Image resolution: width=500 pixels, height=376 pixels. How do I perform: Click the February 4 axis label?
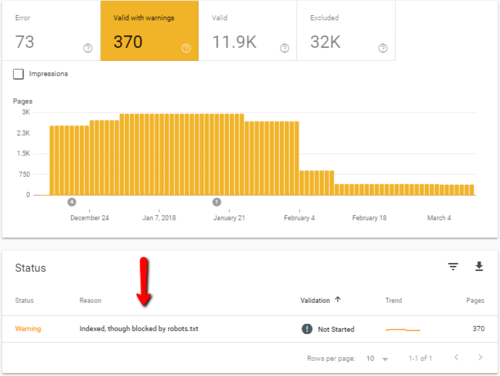pos(299,218)
